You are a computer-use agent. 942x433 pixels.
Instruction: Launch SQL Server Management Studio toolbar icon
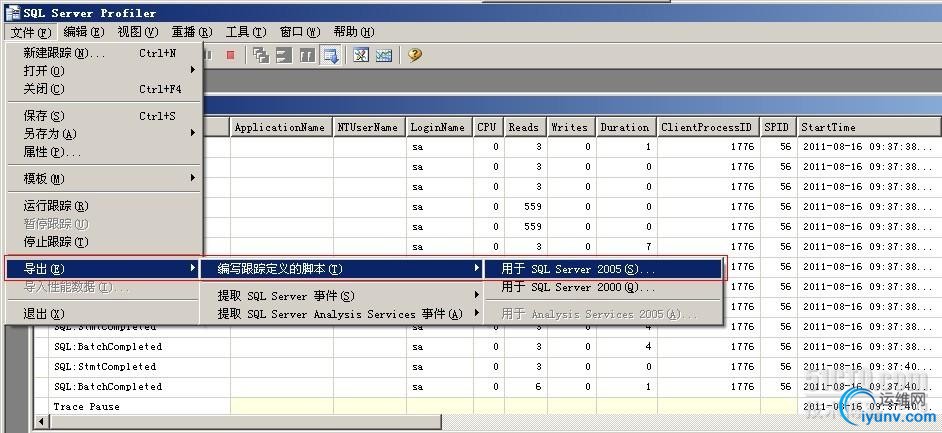(x=361, y=55)
